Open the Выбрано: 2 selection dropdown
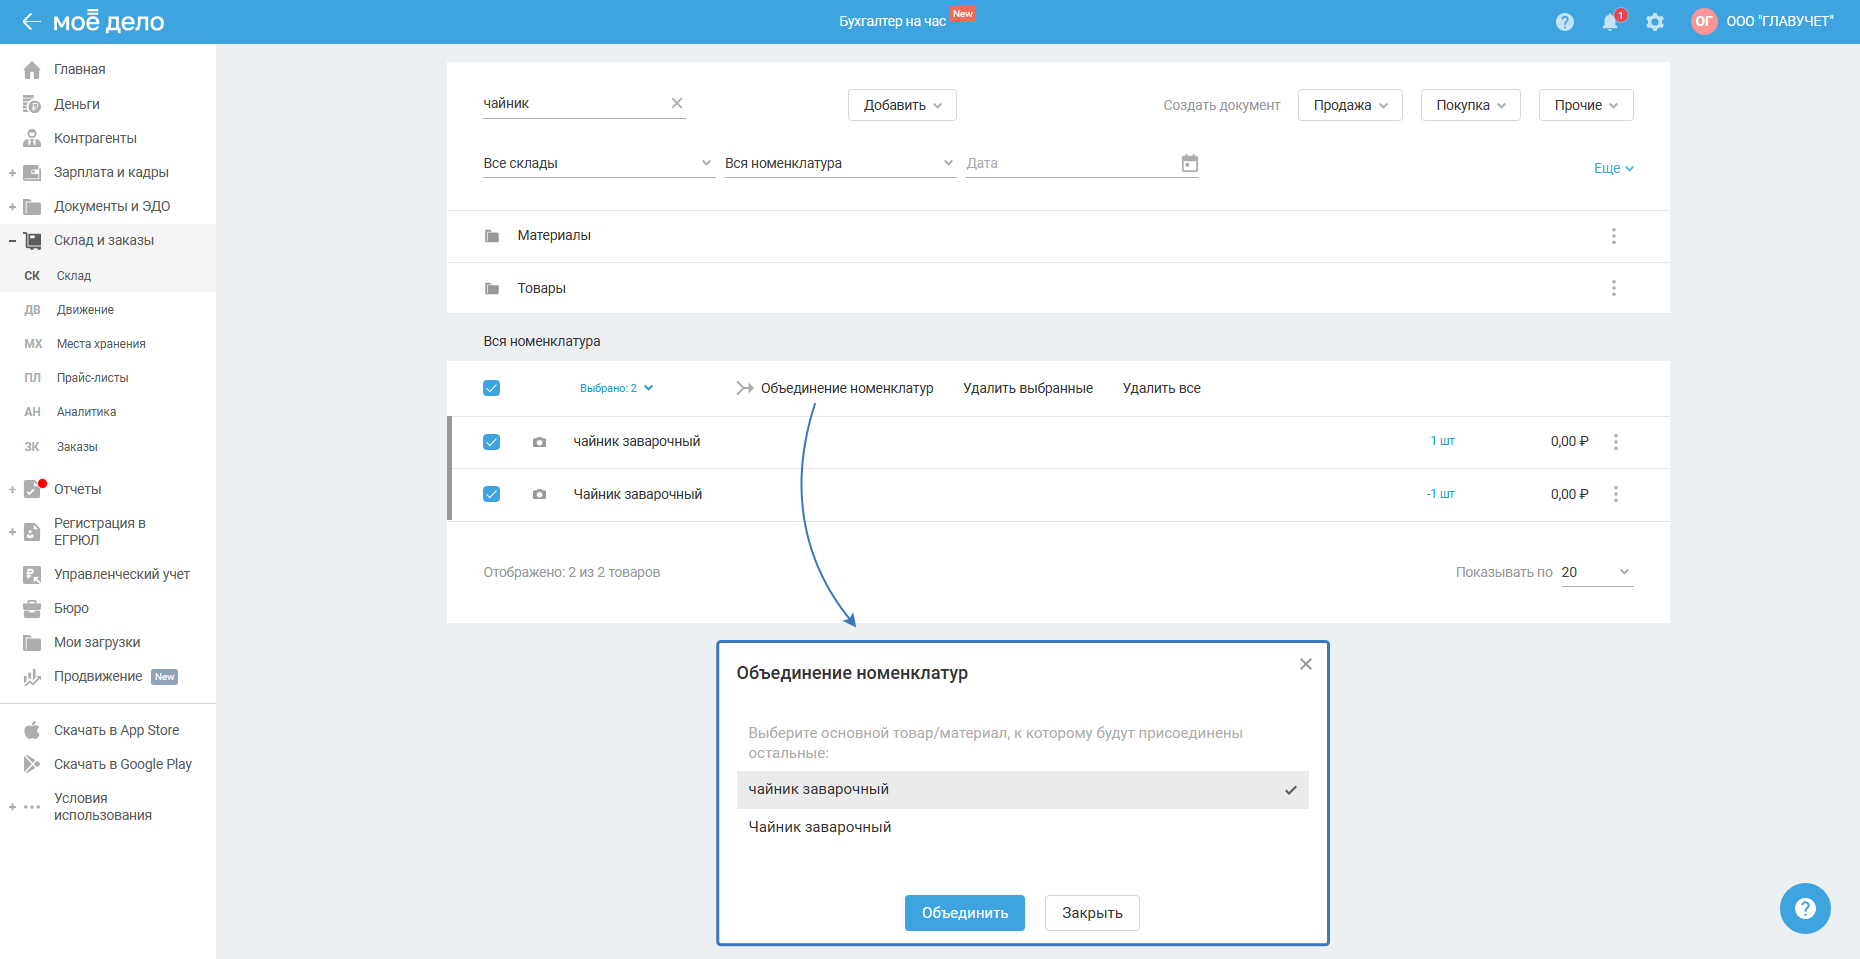 pos(616,388)
